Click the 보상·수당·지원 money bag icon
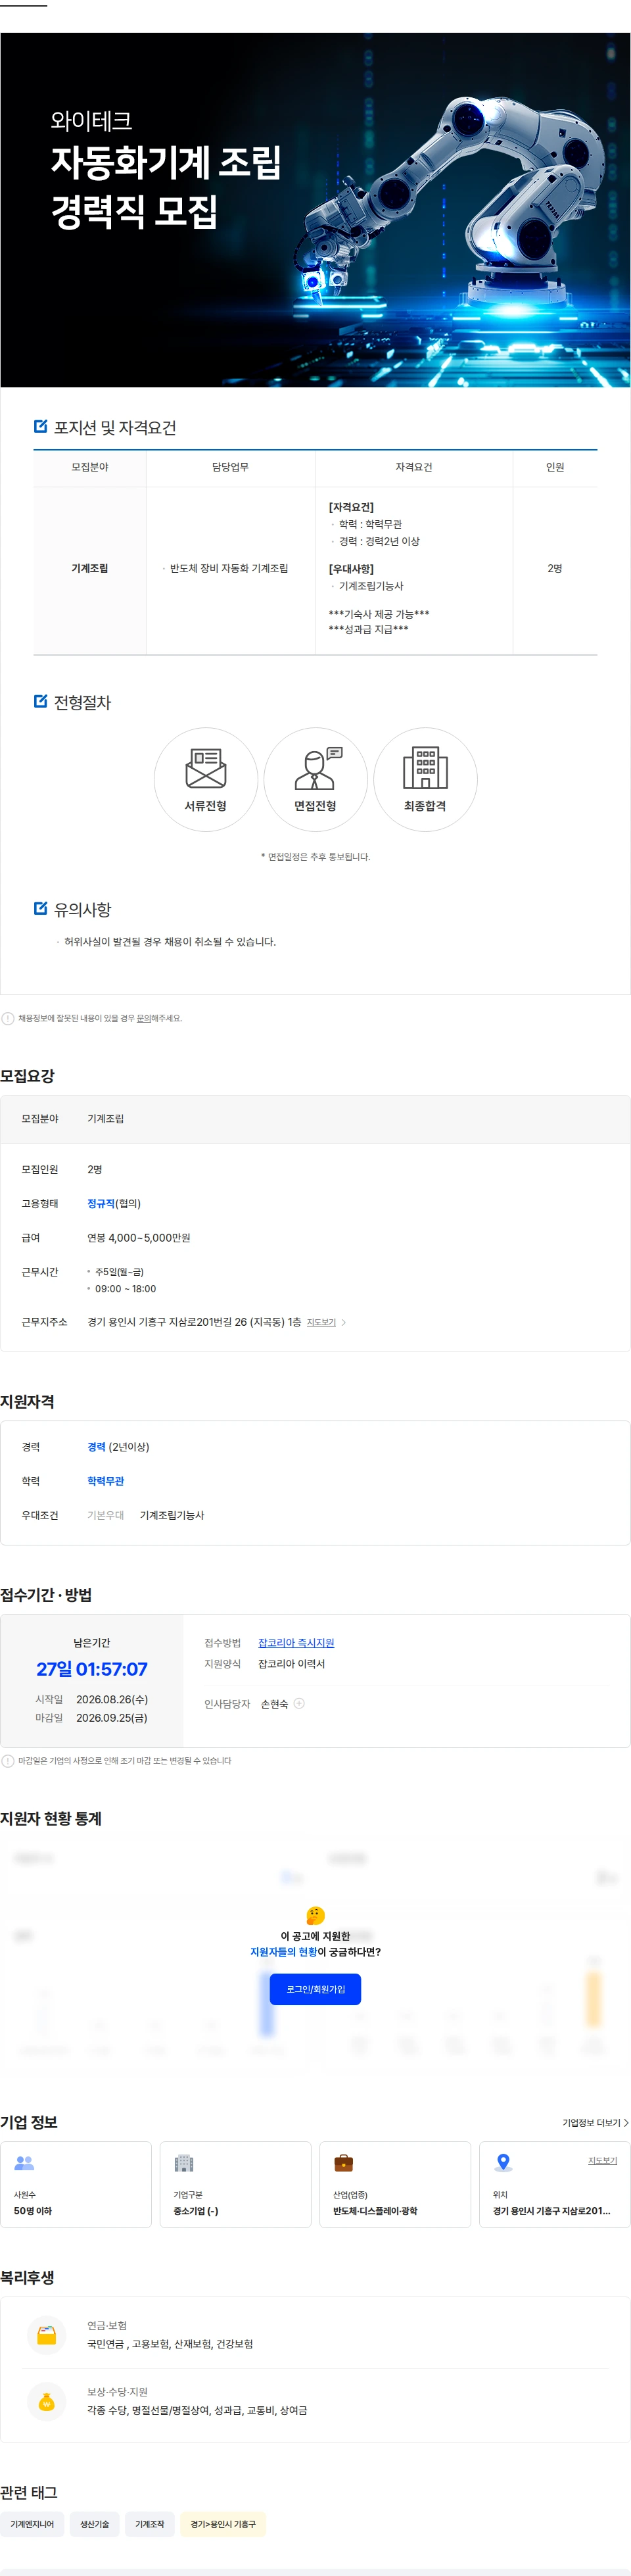Viewport: 631px width, 2576px height. pyautogui.click(x=46, y=2401)
